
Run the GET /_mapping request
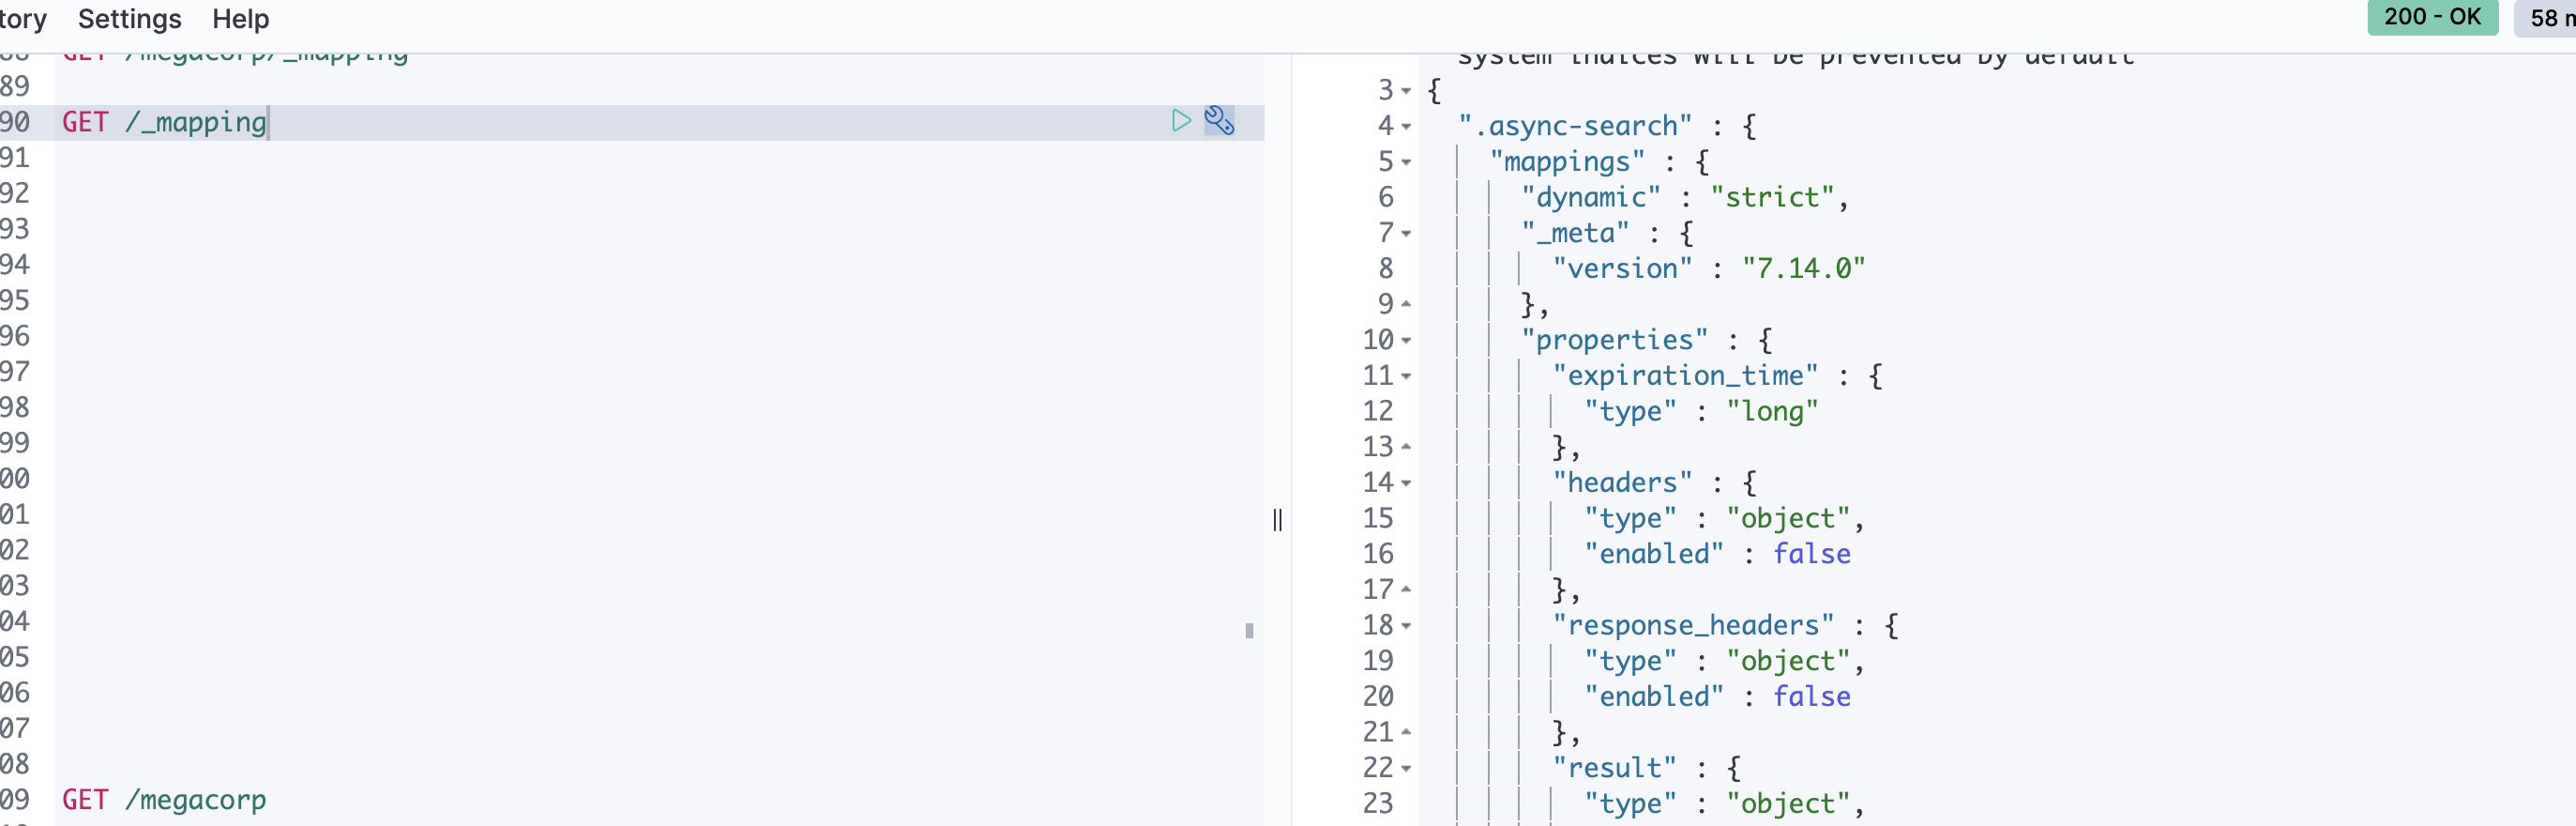pos(1181,121)
